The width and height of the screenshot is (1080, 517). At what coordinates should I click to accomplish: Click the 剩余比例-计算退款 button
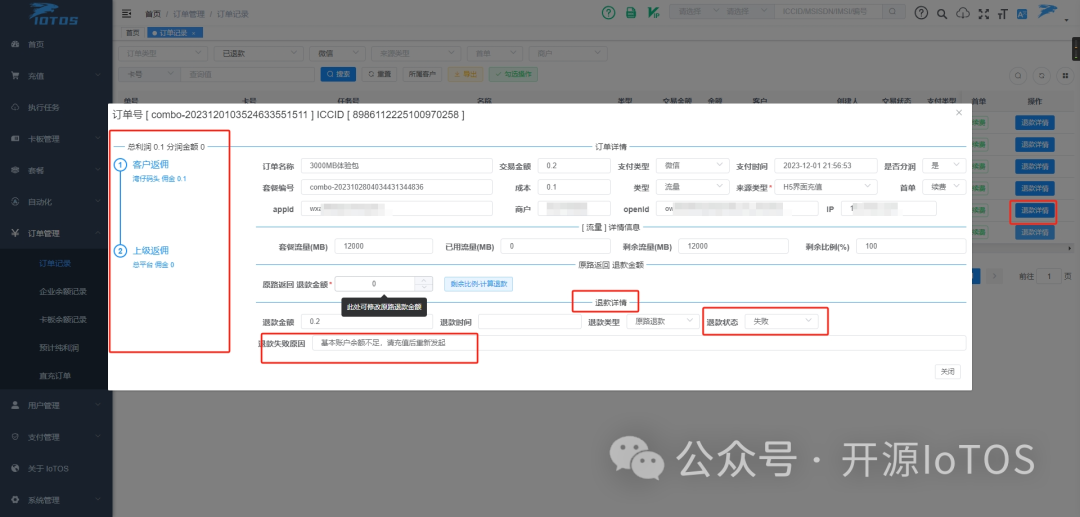pyautogui.click(x=479, y=284)
